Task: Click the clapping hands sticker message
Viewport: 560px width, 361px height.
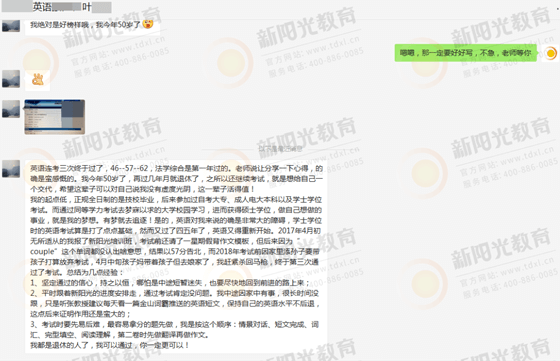Action: [38, 79]
